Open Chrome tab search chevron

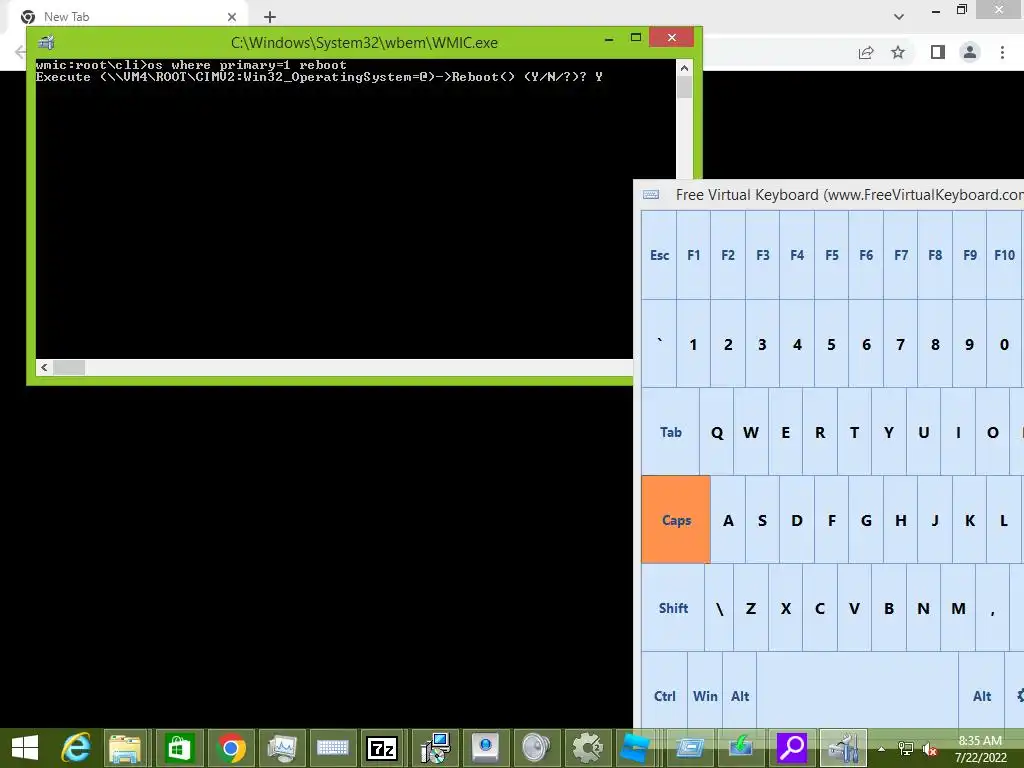point(899,16)
